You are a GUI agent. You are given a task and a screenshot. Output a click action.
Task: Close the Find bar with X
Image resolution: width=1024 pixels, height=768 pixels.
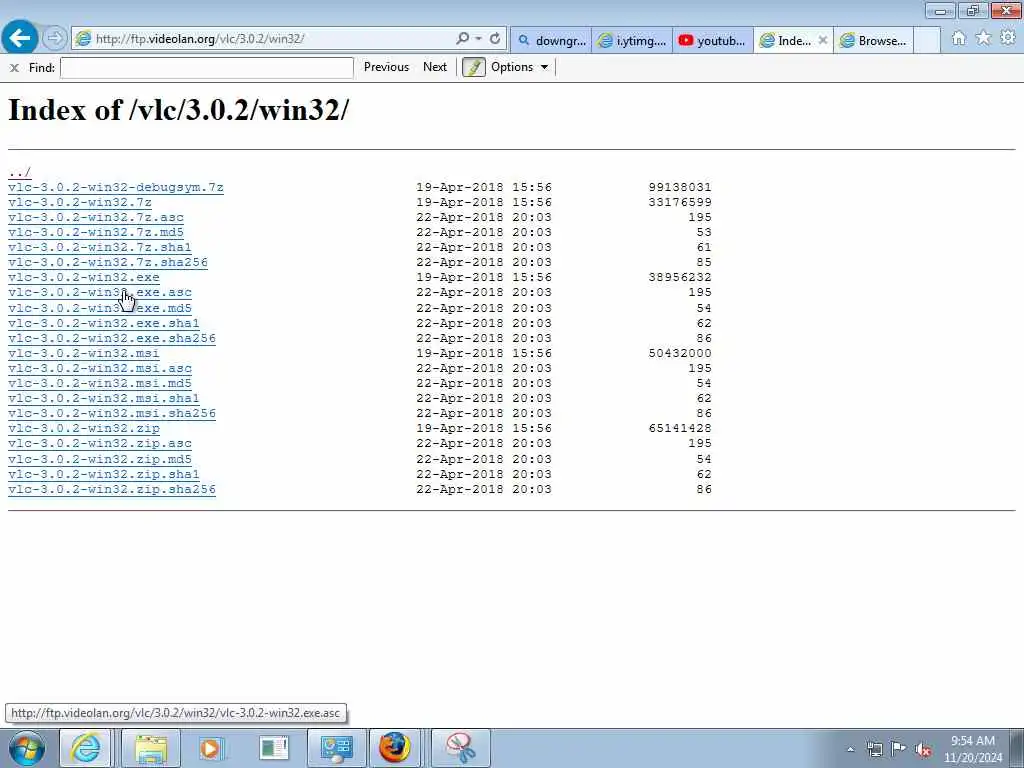point(14,67)
